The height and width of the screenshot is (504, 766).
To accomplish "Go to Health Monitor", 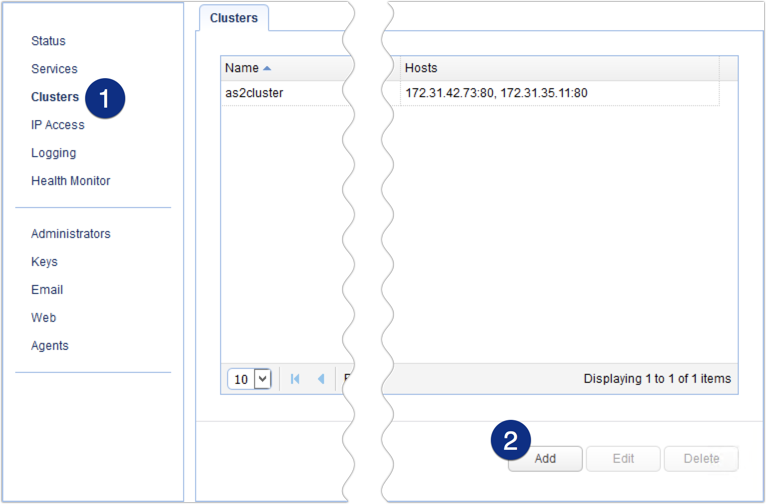I will coord(71,181).
